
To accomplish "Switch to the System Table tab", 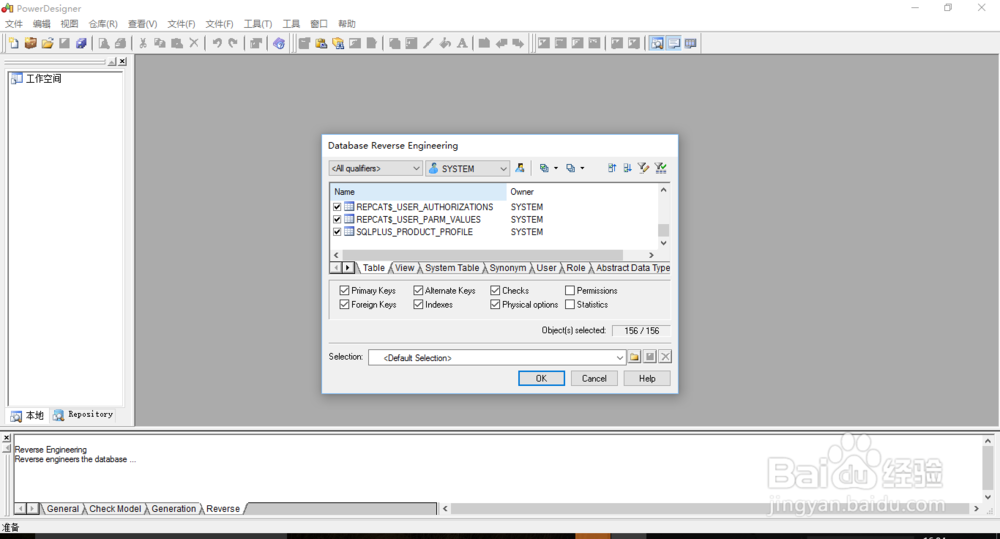I will pos(452,268).
